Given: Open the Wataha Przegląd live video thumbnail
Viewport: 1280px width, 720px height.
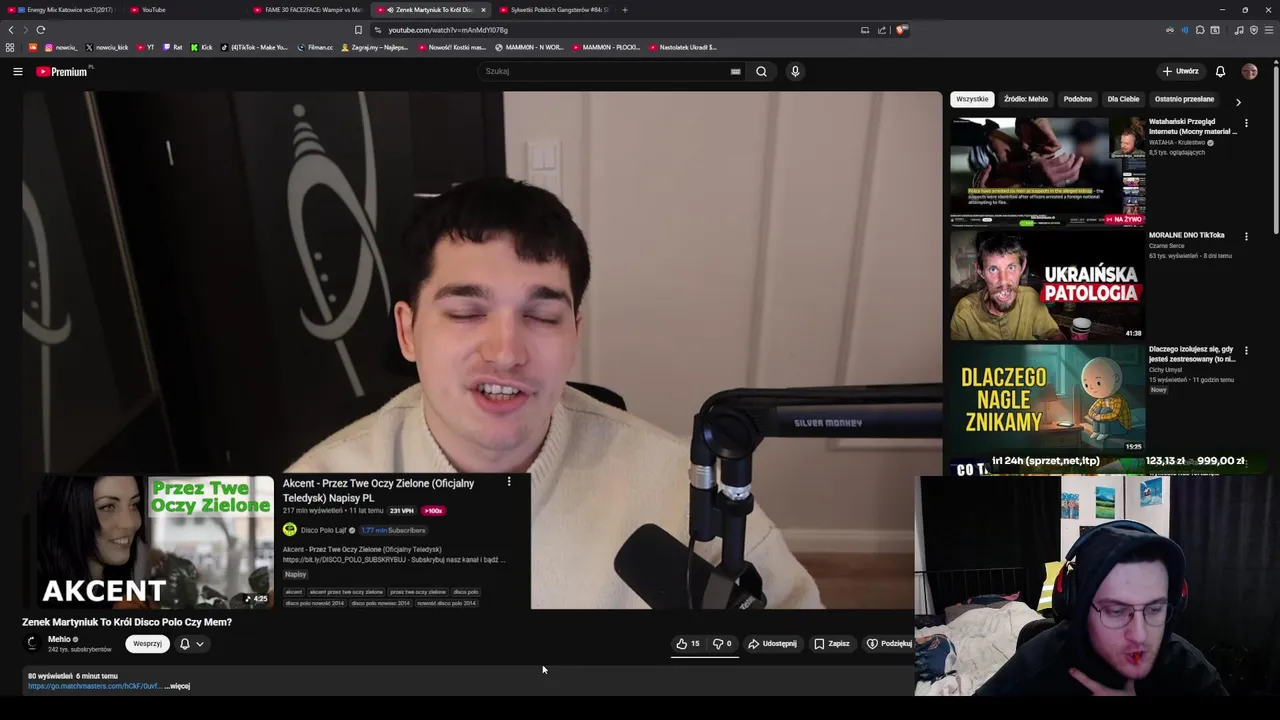Looking at the screenshot, I should click(x=1047, y=171).
